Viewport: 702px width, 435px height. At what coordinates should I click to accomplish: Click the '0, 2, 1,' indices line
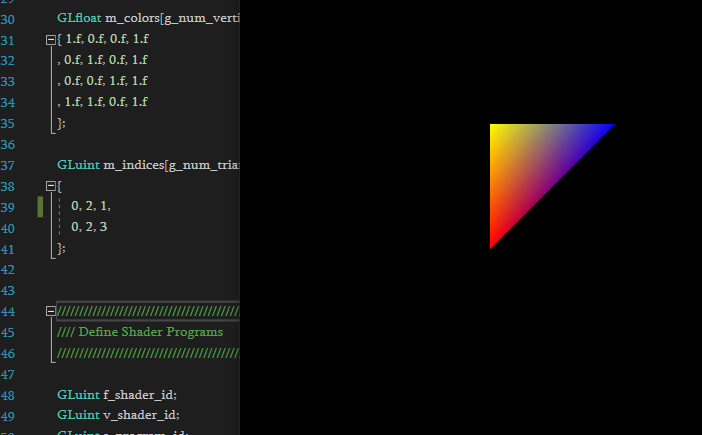91,206
